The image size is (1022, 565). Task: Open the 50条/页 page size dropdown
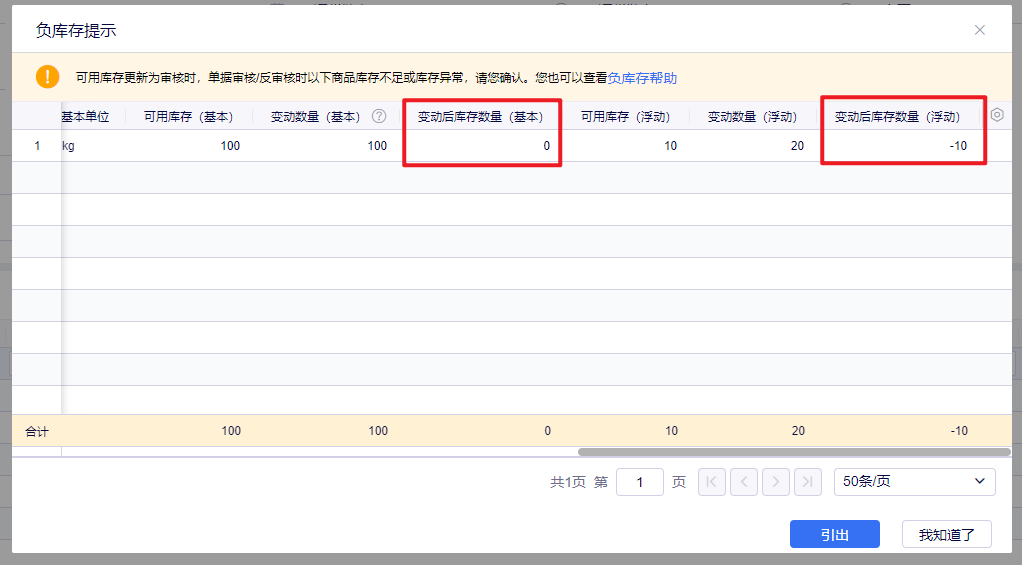point(914,481)
